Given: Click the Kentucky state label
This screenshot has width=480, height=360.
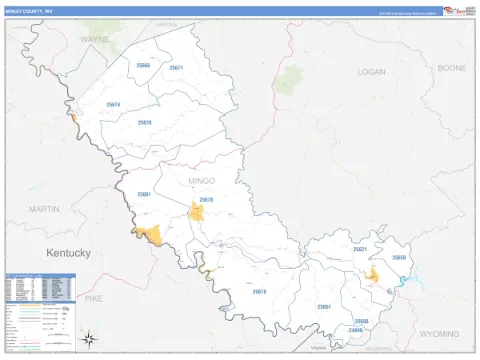Looking at the screenshot, I should 68,253.
